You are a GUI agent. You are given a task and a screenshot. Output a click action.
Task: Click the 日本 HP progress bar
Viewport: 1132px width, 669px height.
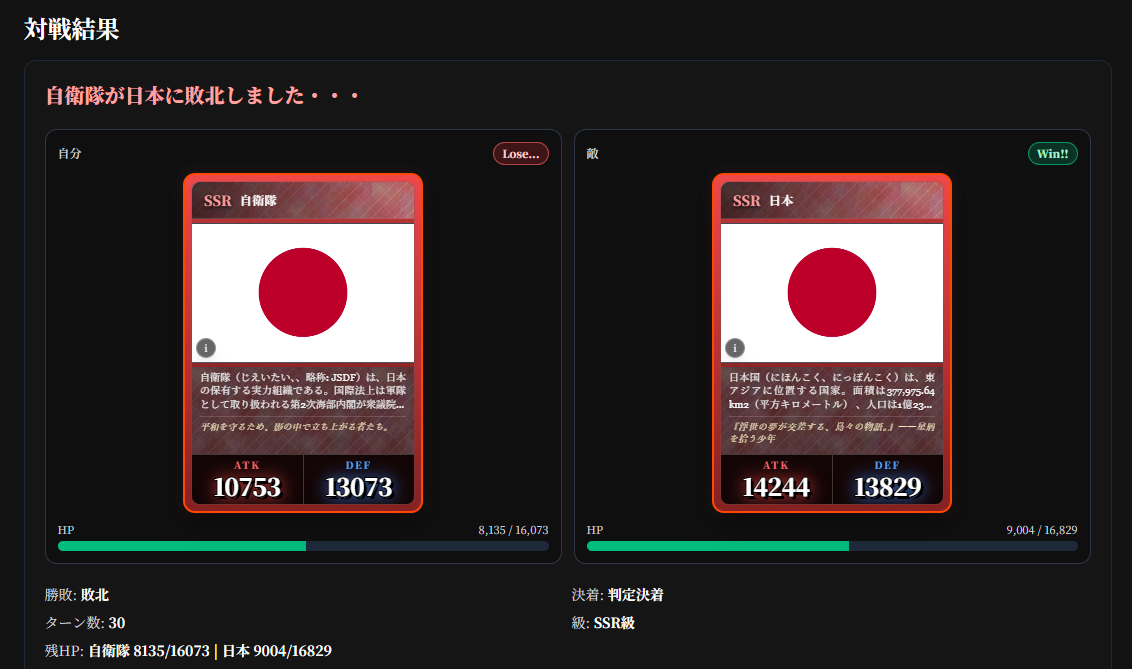[832, 546]
